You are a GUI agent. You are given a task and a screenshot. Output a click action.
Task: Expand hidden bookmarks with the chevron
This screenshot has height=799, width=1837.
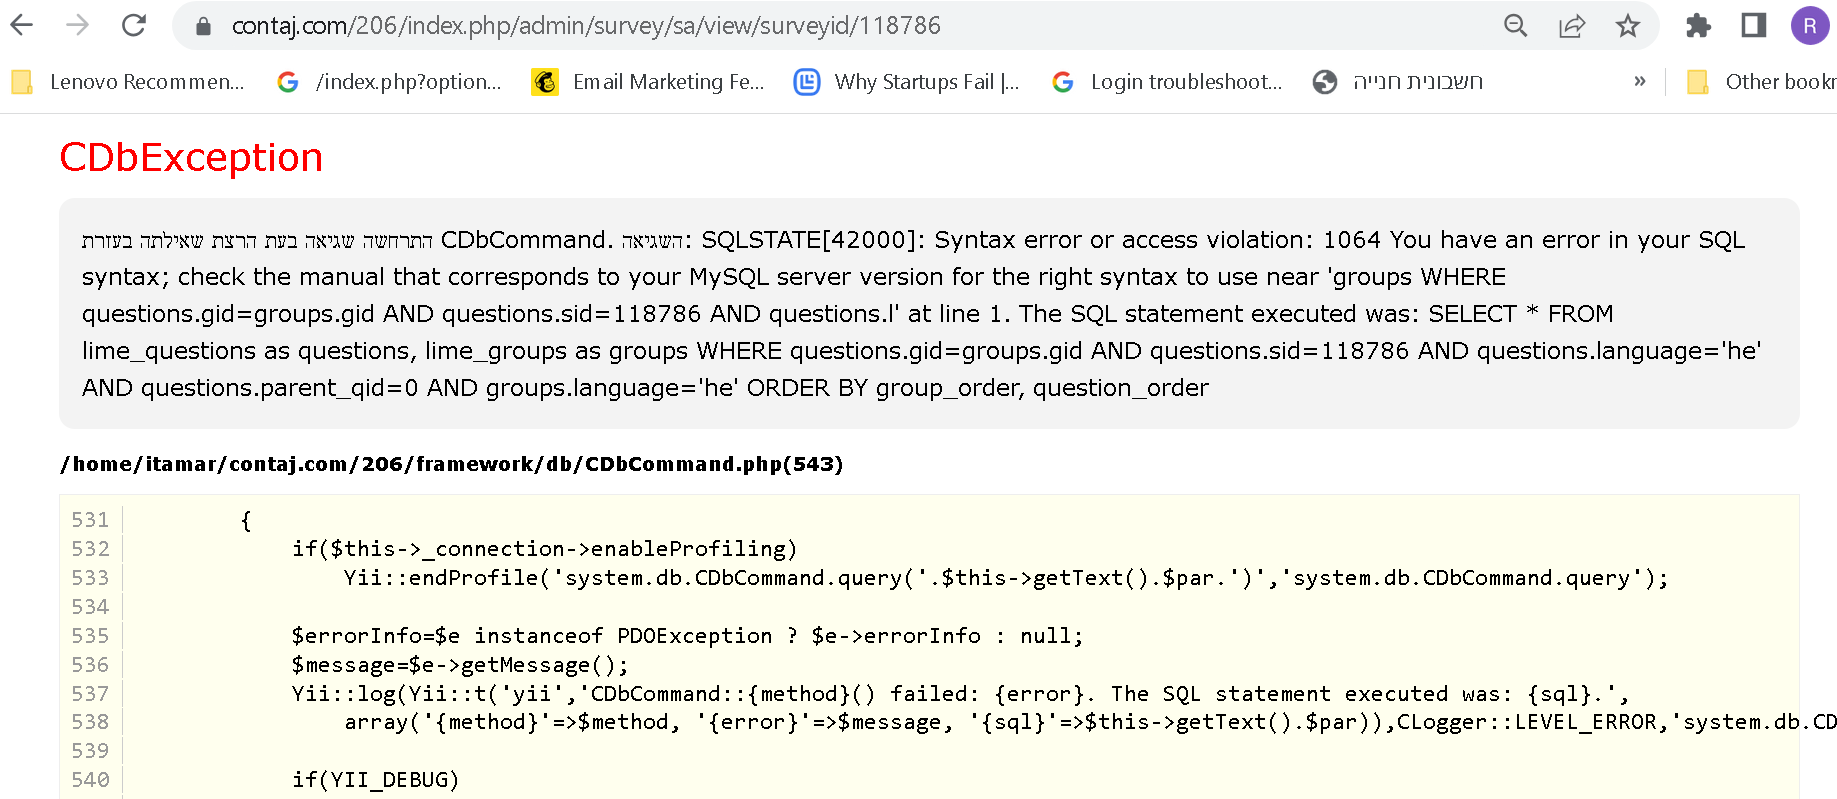(1639, 82)
